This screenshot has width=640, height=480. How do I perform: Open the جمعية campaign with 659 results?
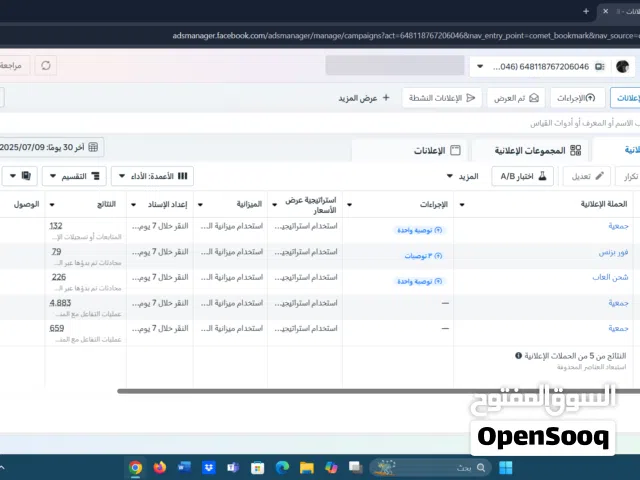click(618, 329)
